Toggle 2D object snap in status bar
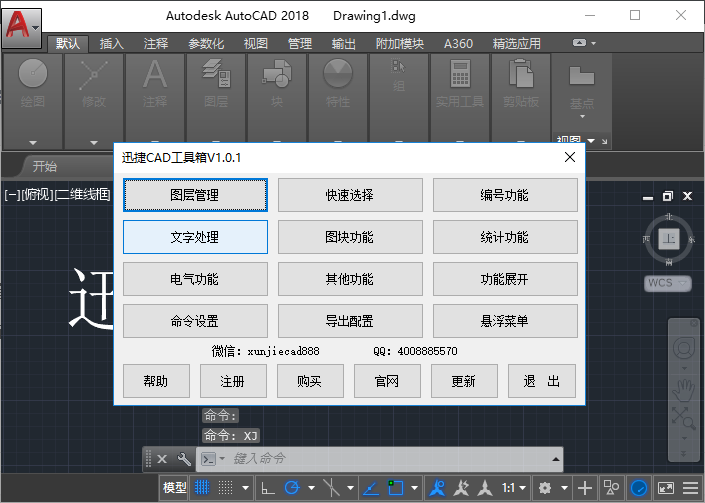 (396, 488)
